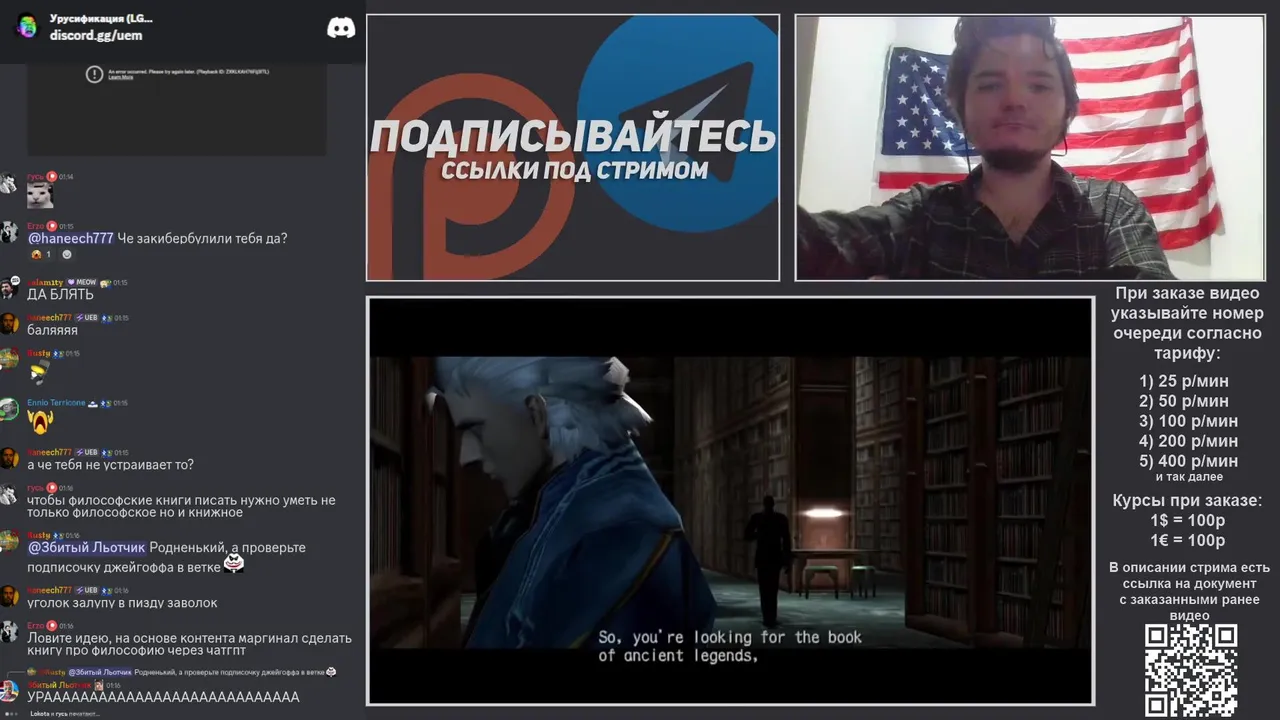Click the Devil May Cry game video panel

(730, 501)
